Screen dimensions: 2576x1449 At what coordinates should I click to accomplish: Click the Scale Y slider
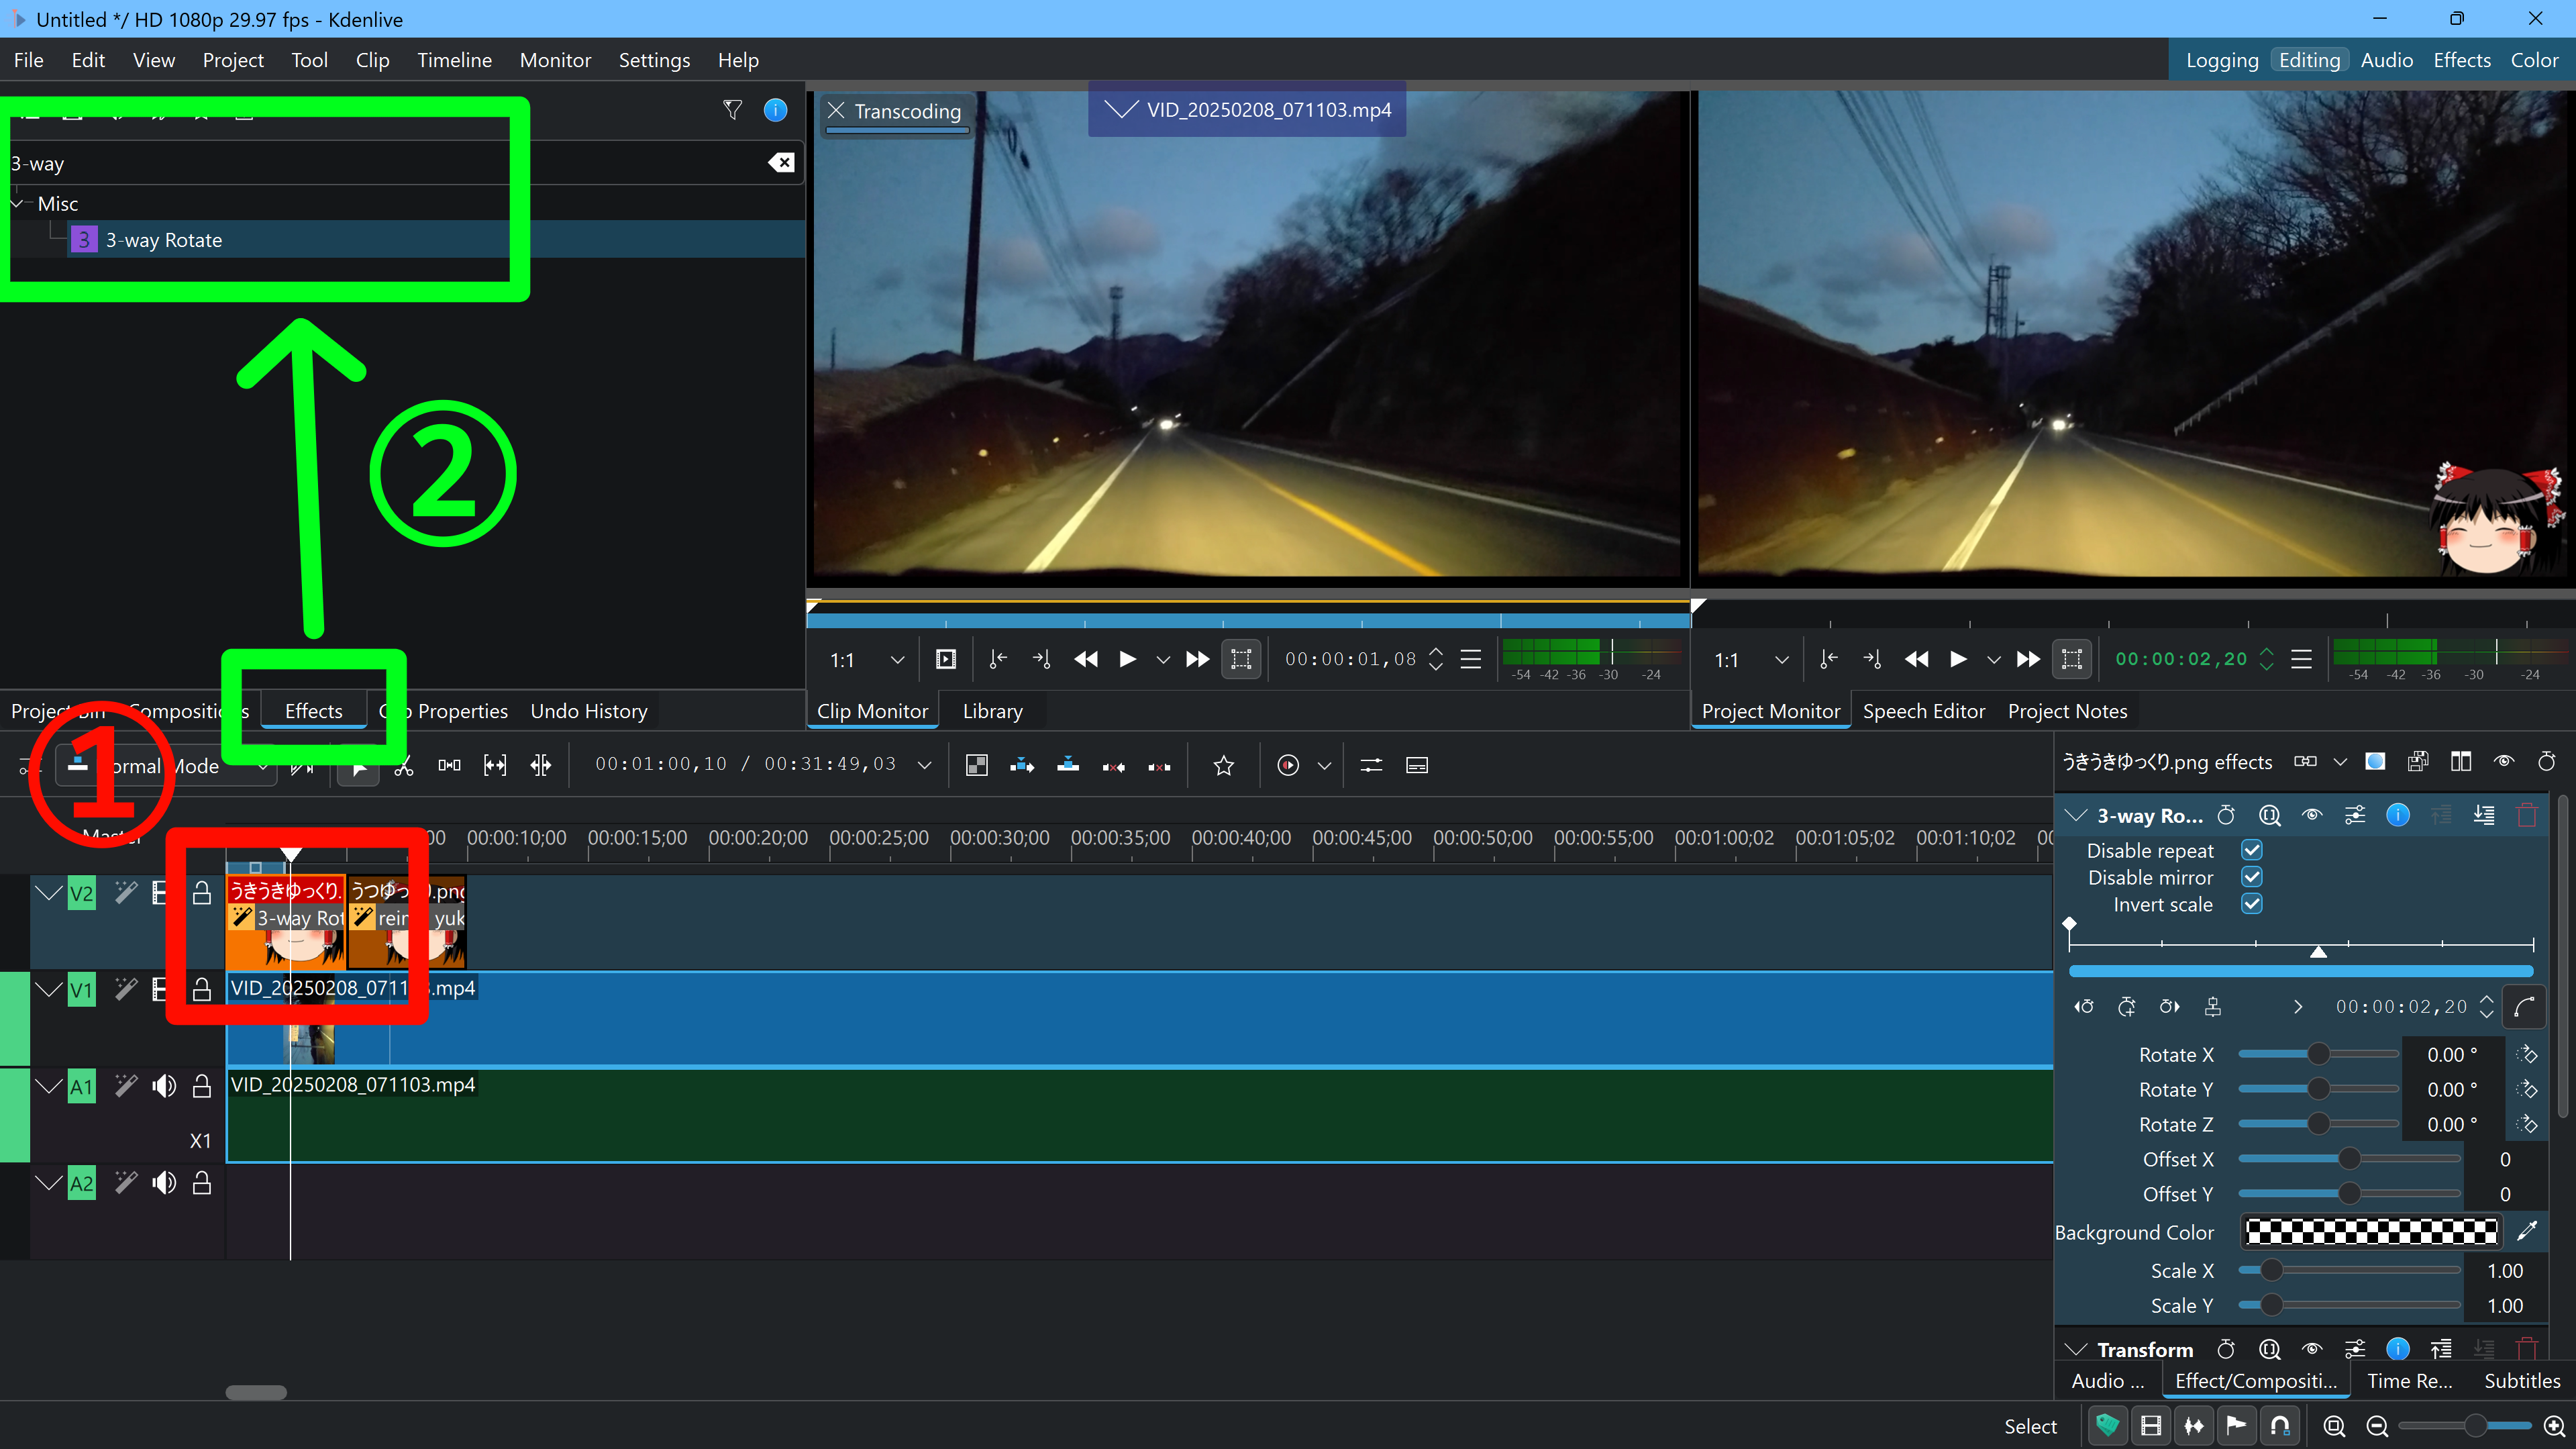point(2349,1305)
